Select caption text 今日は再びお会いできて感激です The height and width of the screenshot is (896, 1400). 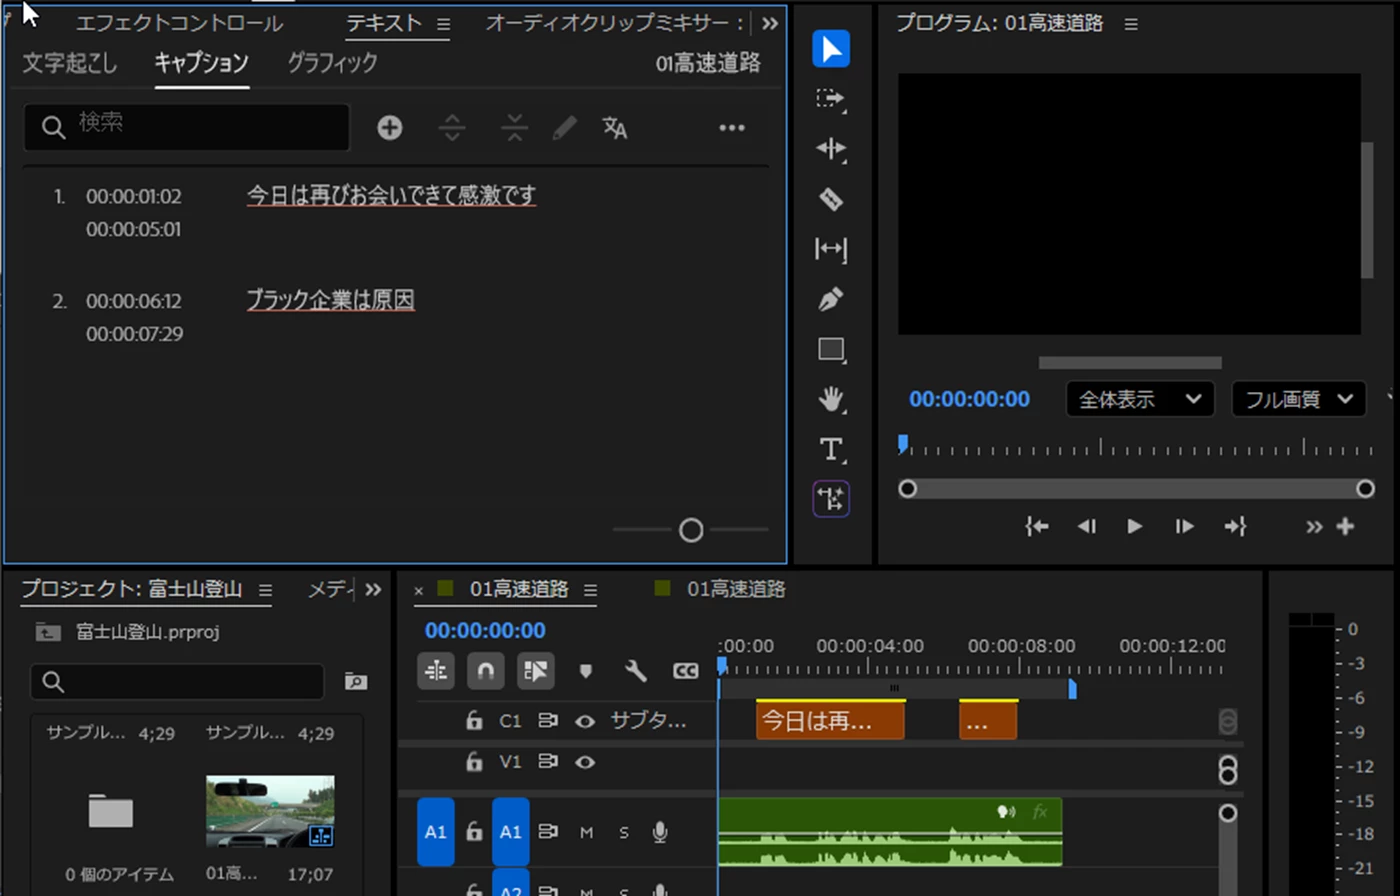coord(391,195)
